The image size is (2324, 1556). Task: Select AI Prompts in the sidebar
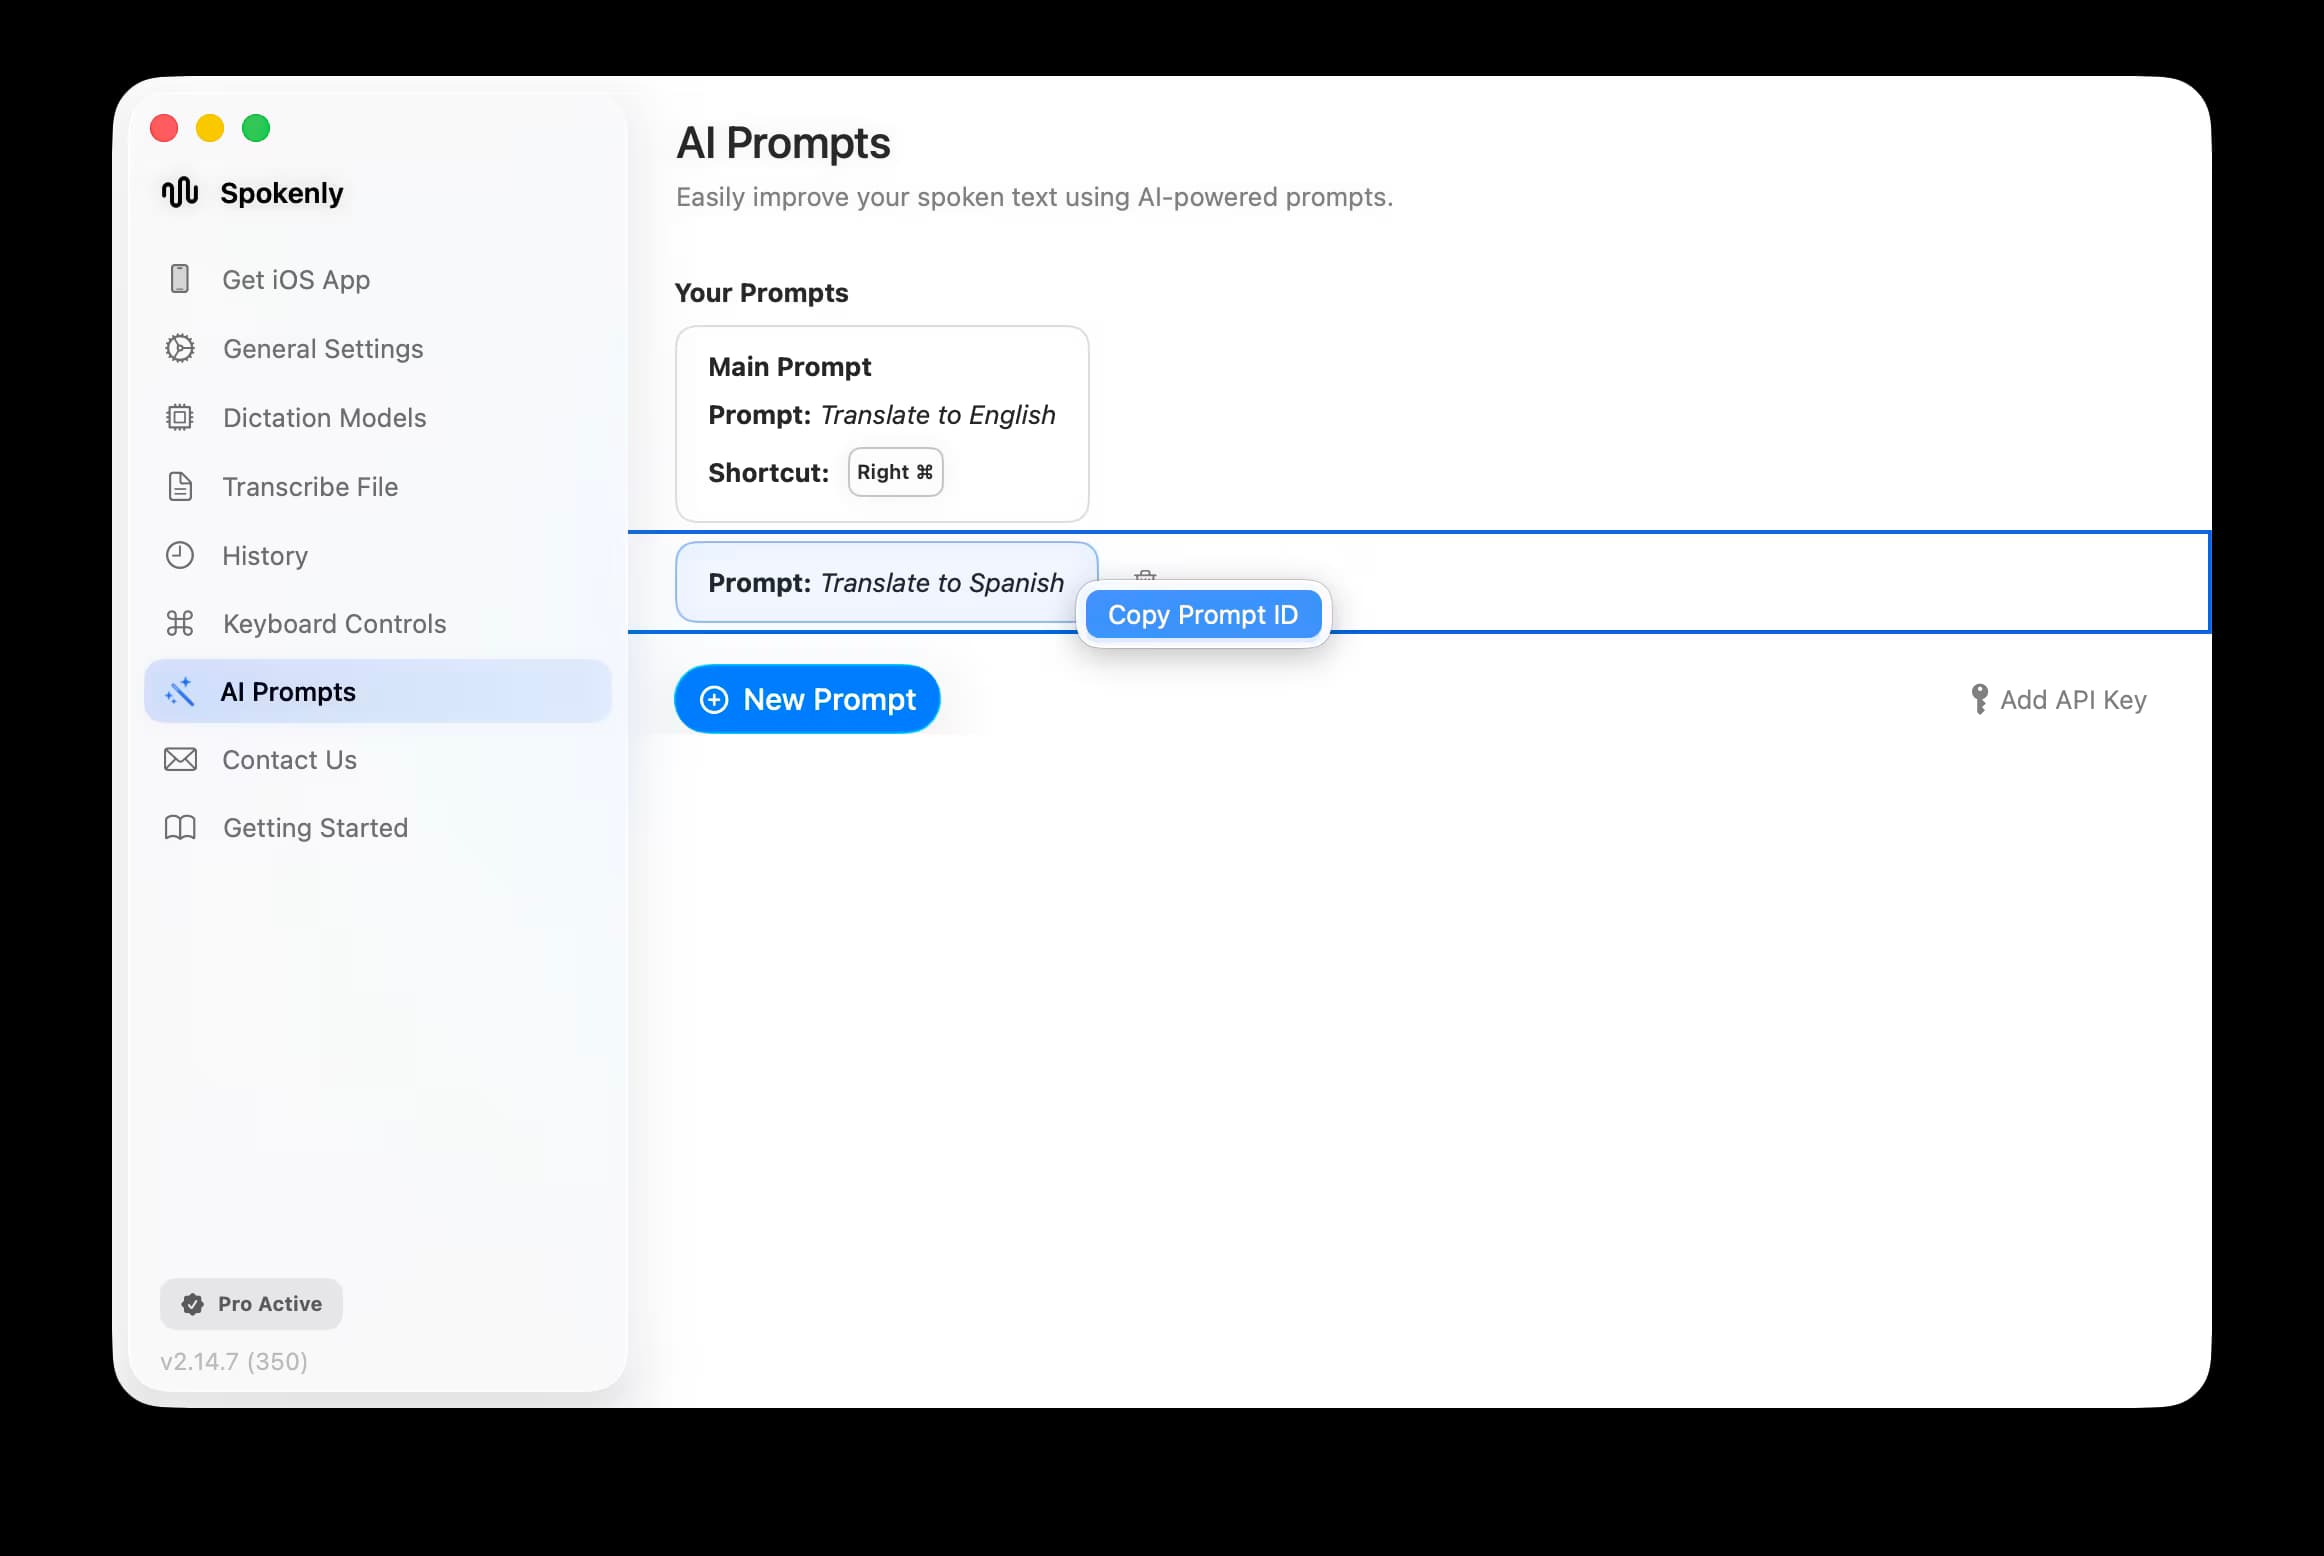pyautogui.click(x=288, y=691)
